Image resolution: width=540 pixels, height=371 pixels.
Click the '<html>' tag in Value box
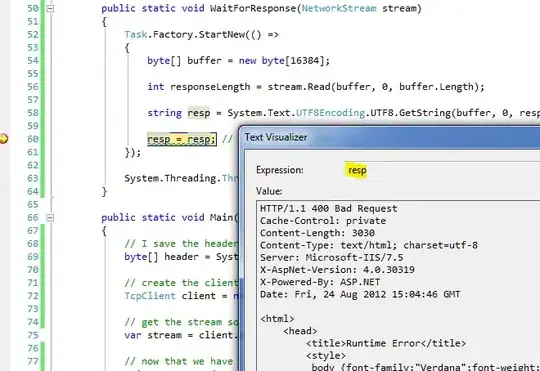277,319
